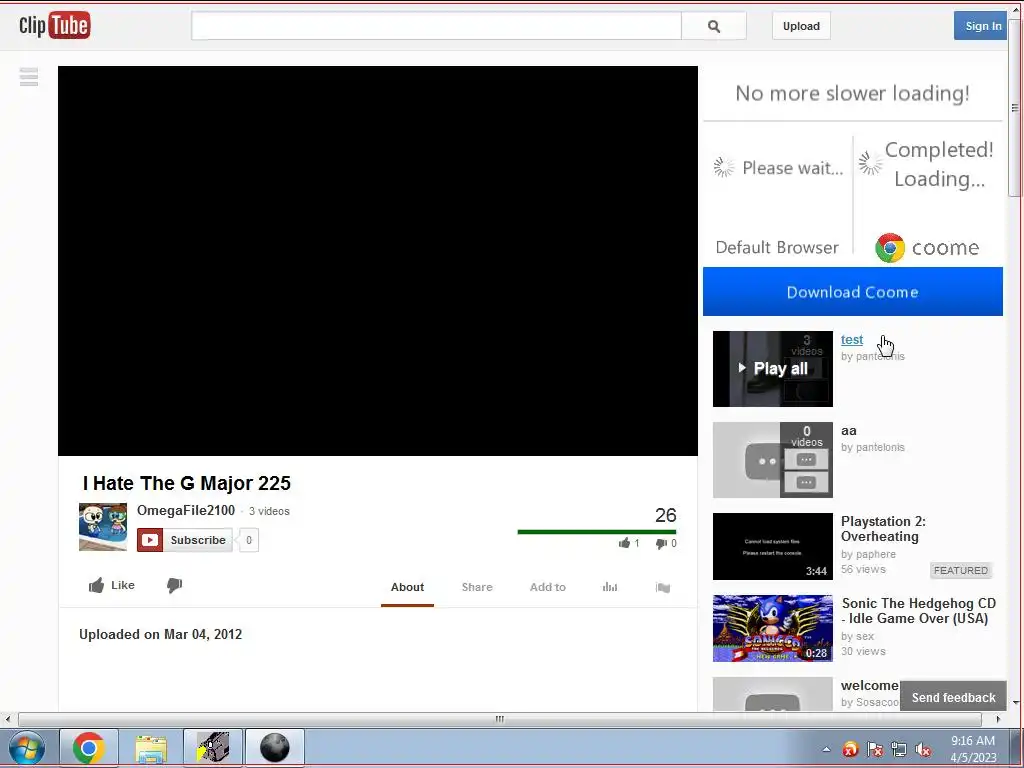Screen dimensions: 1024x768
Task: Click the network tray icon
Action: (x=899, y=750)
